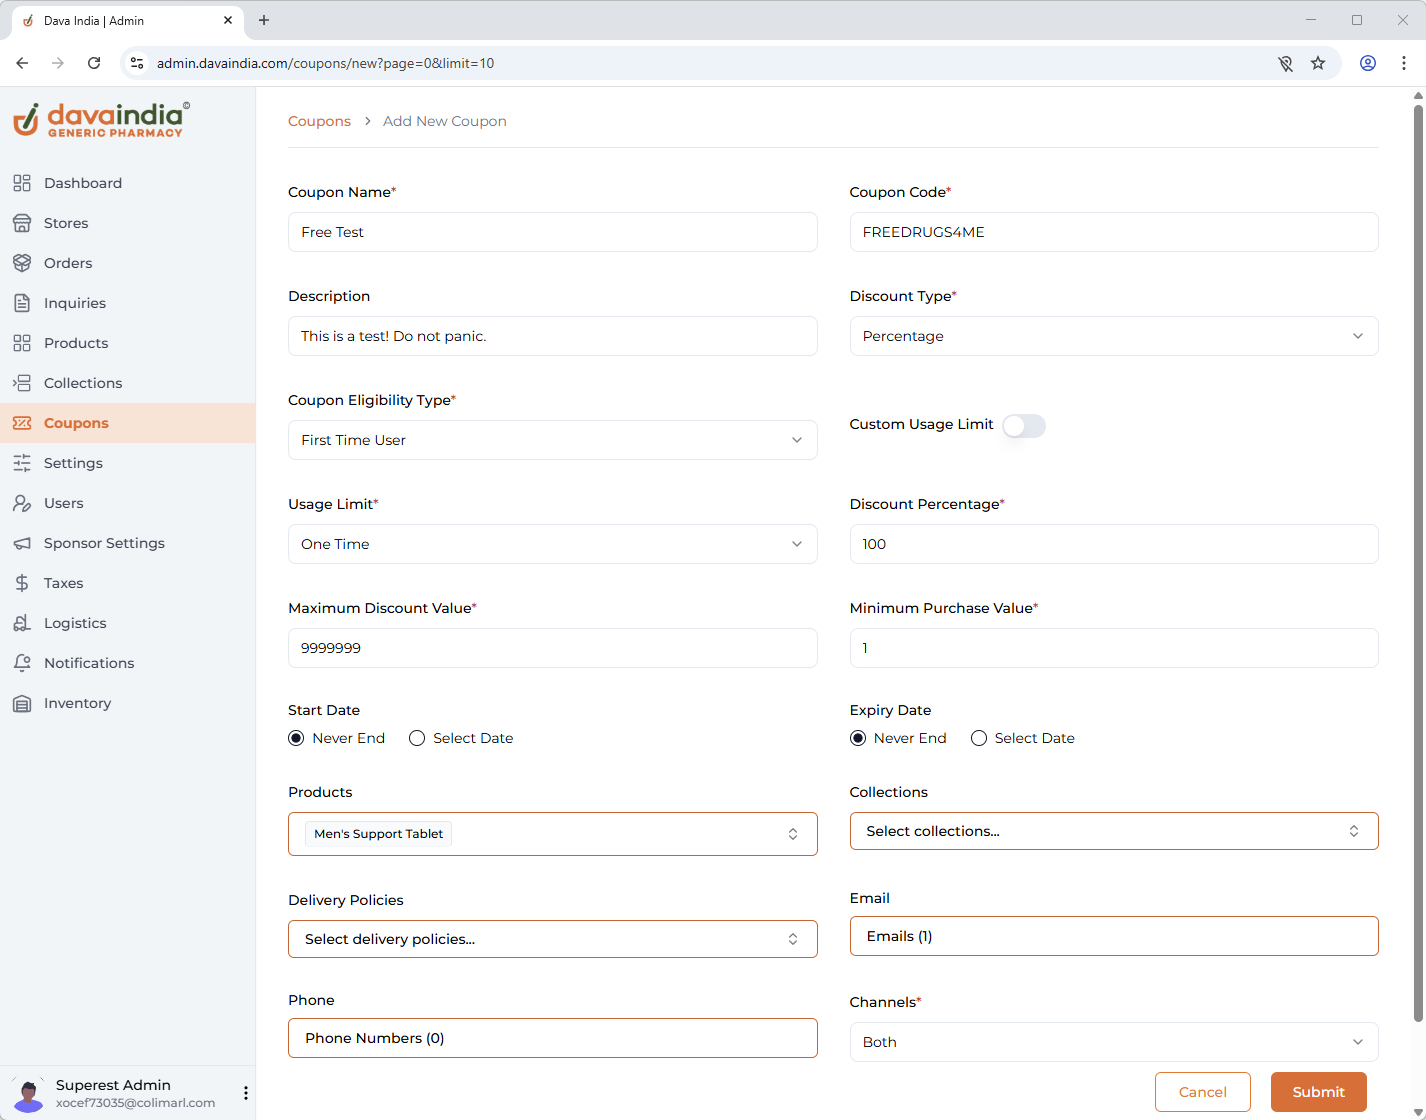1426x1120 pixels.
Task: Click the Coupon Code input field
Action: pyautogui.click(x=1113, y=232)
